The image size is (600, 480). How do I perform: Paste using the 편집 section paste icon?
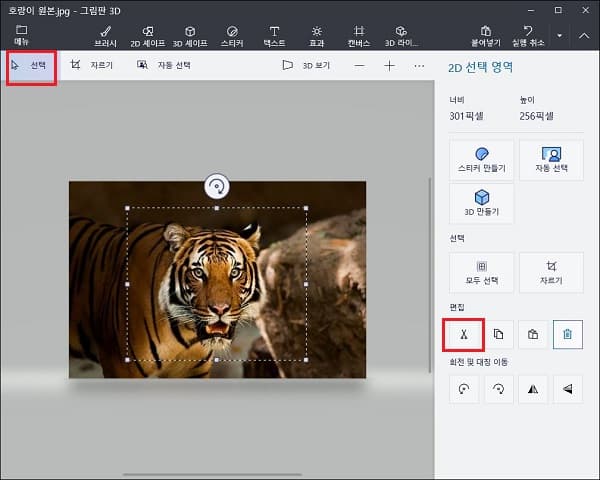point(533,335)
